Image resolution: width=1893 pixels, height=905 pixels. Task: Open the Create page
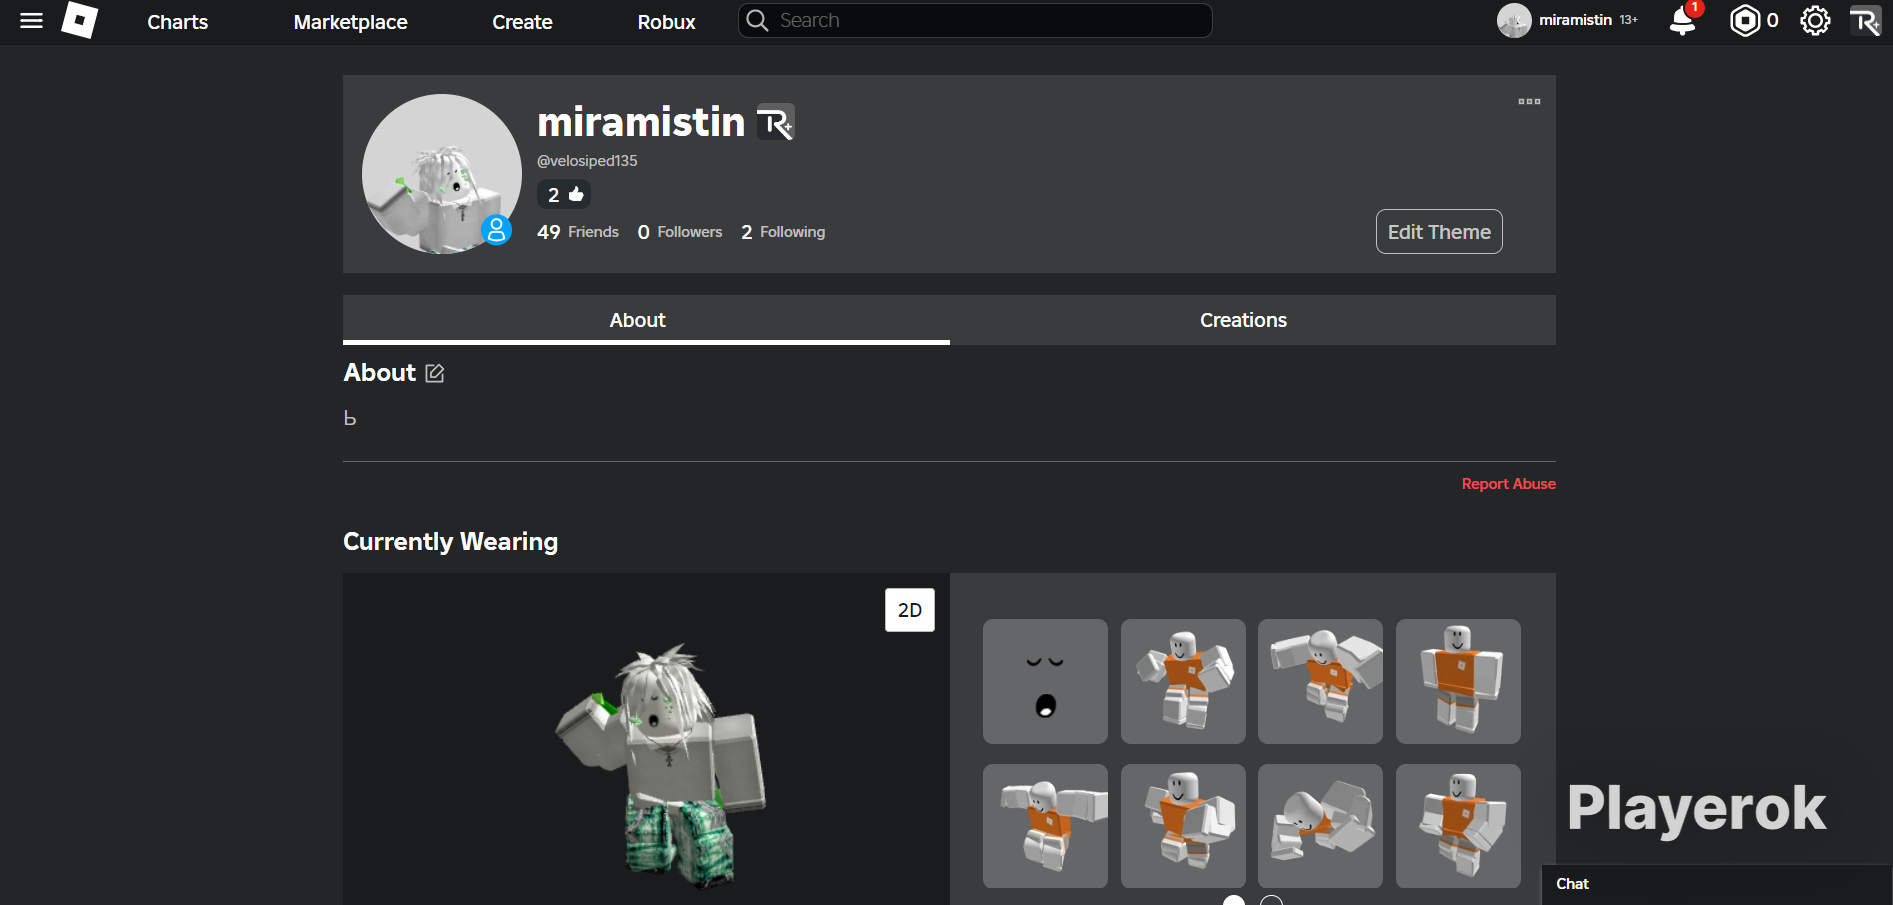pos(522,22)
